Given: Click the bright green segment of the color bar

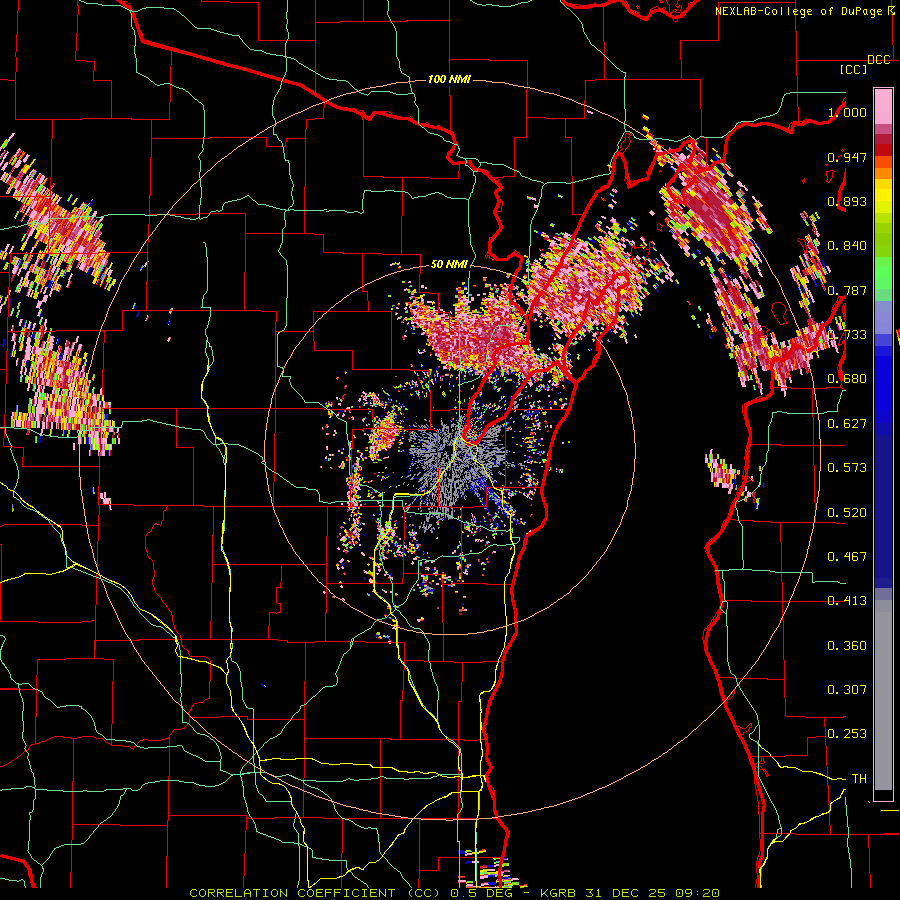Looking at the screenshot, I should [x=883, y=272].
